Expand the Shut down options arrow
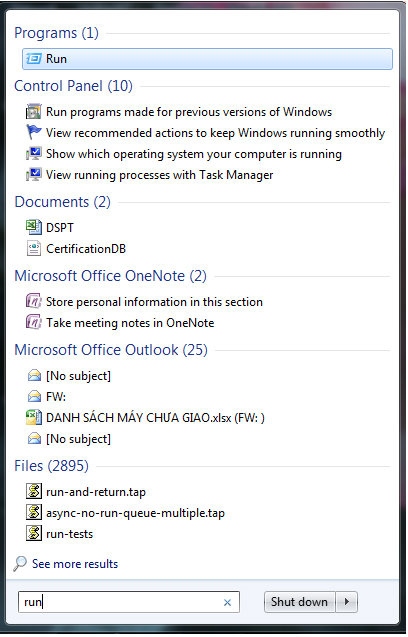408x637 pixels. pos(347,602)
